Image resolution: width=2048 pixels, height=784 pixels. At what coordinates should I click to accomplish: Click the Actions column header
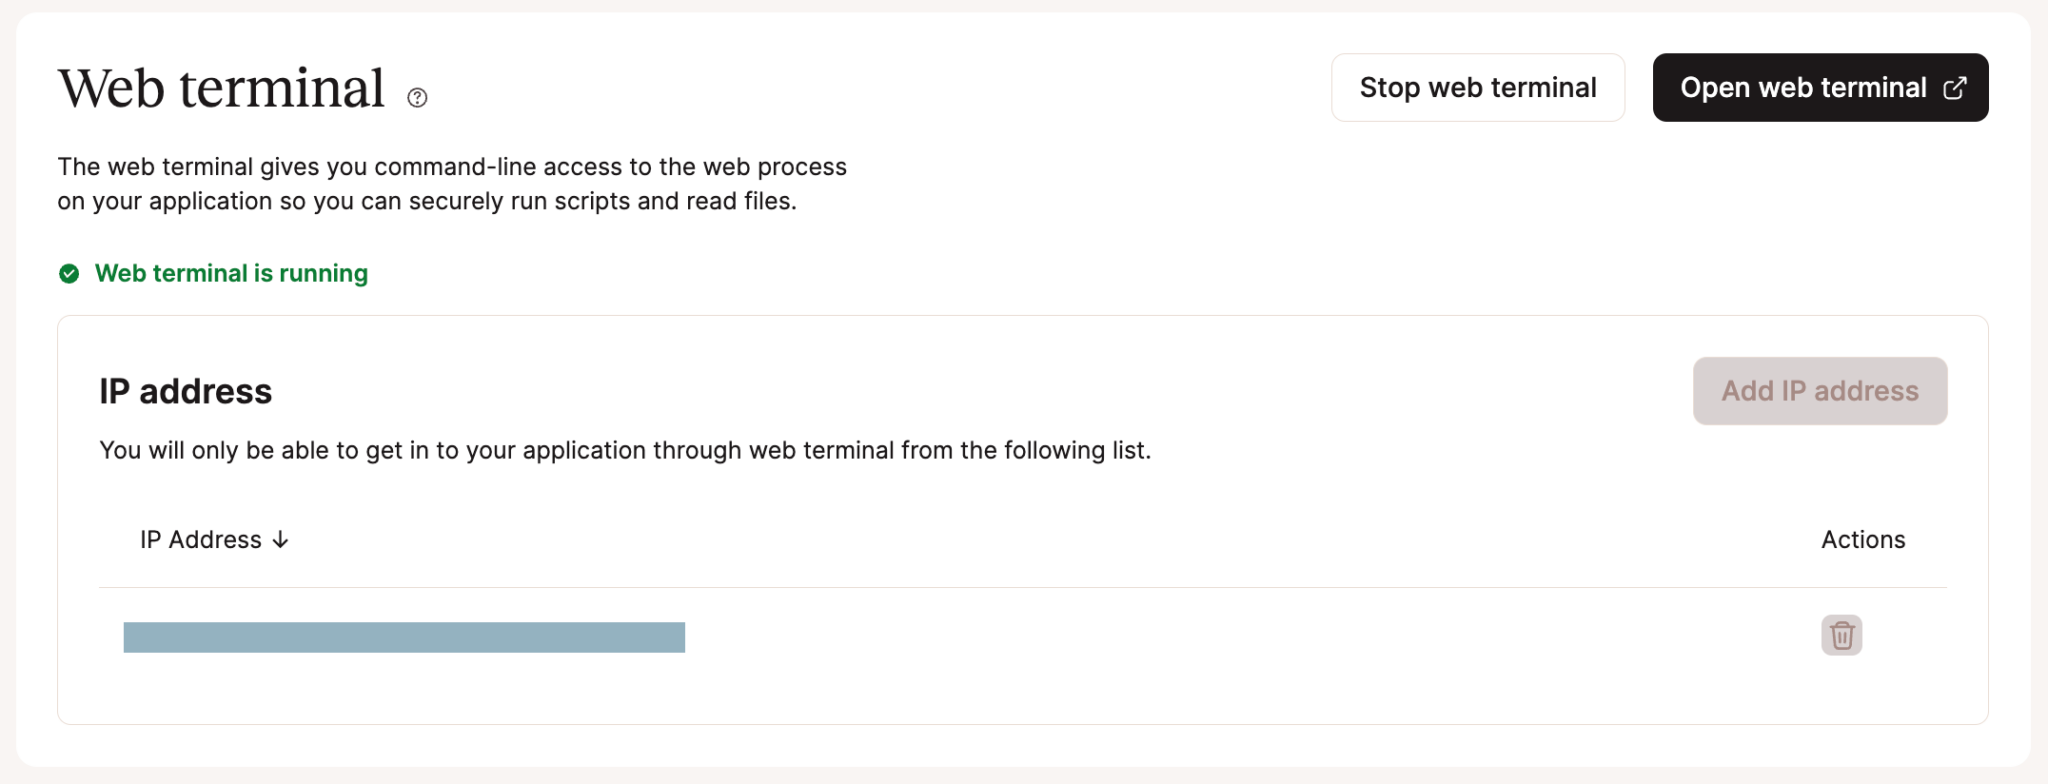coord(1862,540)
